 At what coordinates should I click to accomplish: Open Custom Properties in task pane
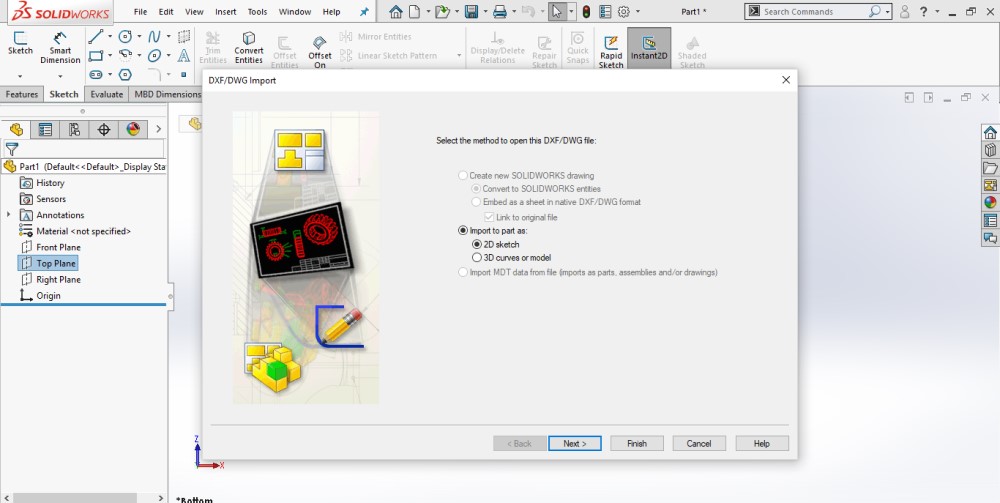click(x=990, y=221)
